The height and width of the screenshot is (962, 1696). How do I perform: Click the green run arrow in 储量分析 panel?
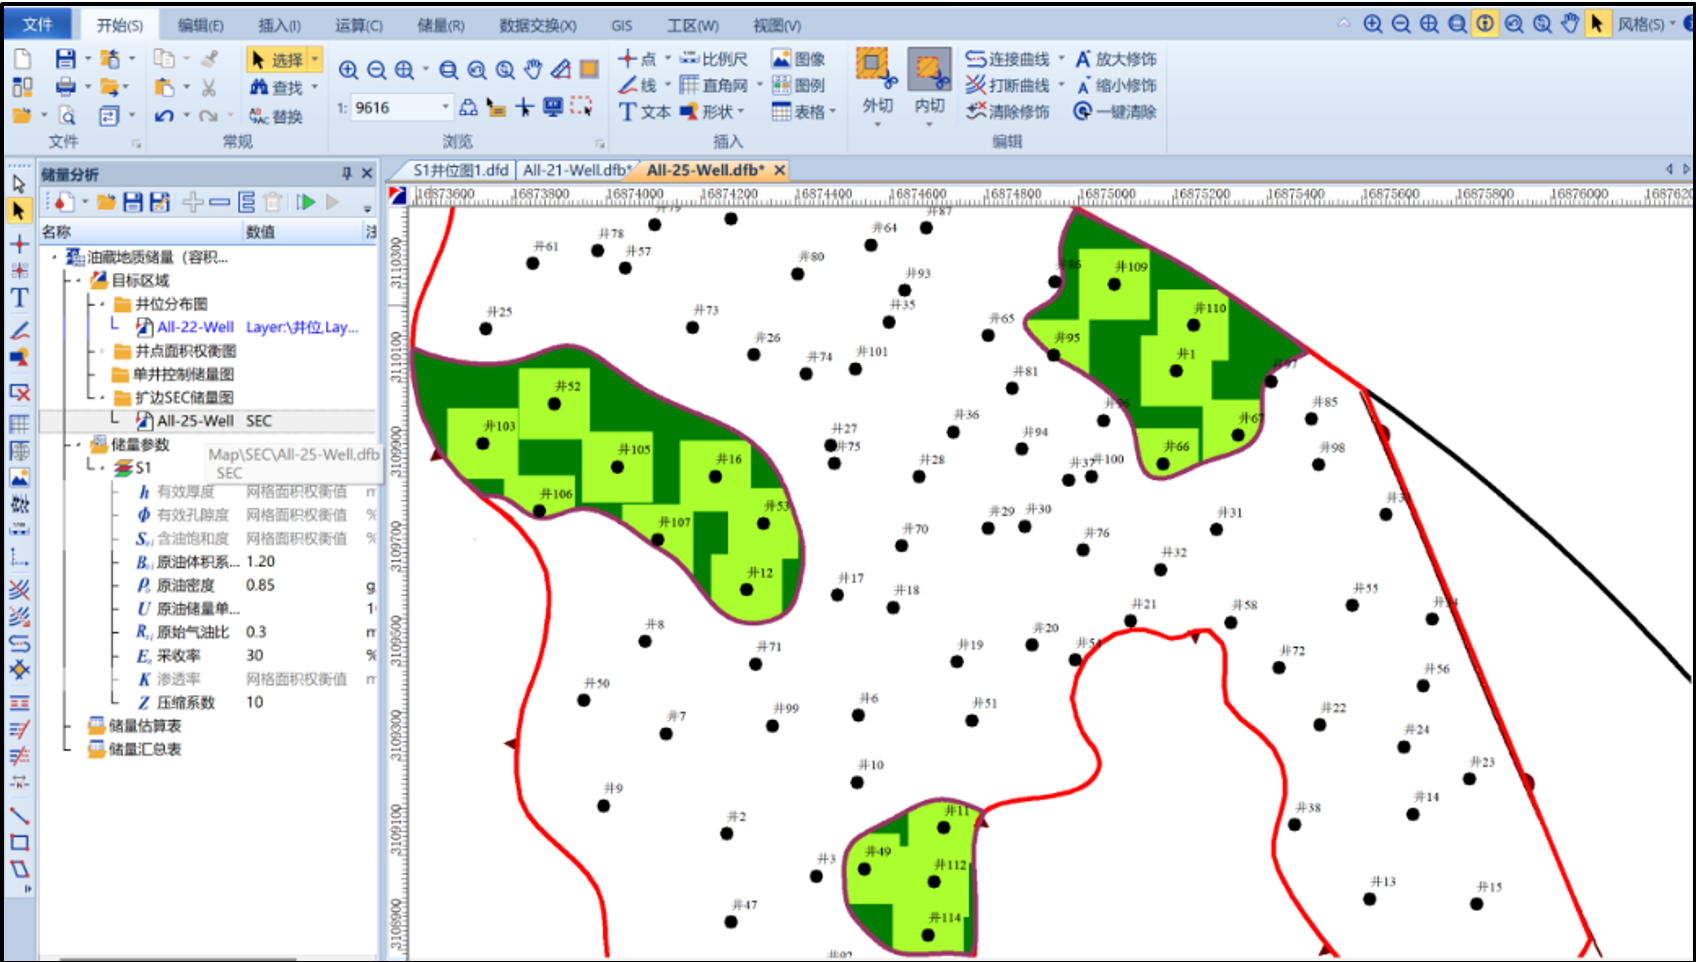306,203
